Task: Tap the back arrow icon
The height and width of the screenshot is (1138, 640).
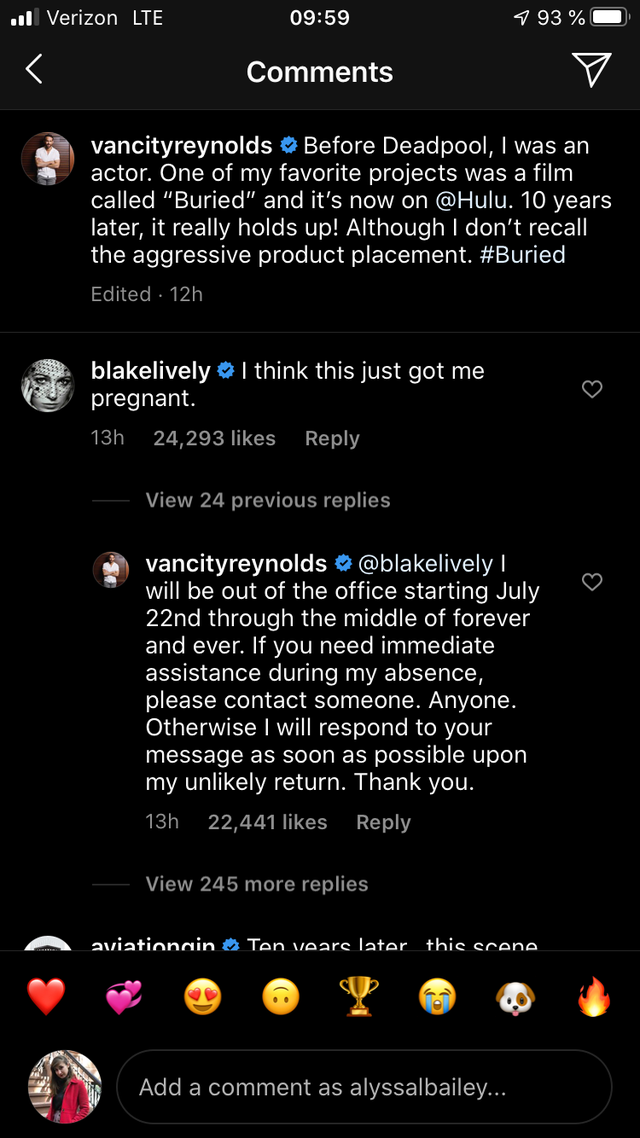Action: click(x=34, y=70)
